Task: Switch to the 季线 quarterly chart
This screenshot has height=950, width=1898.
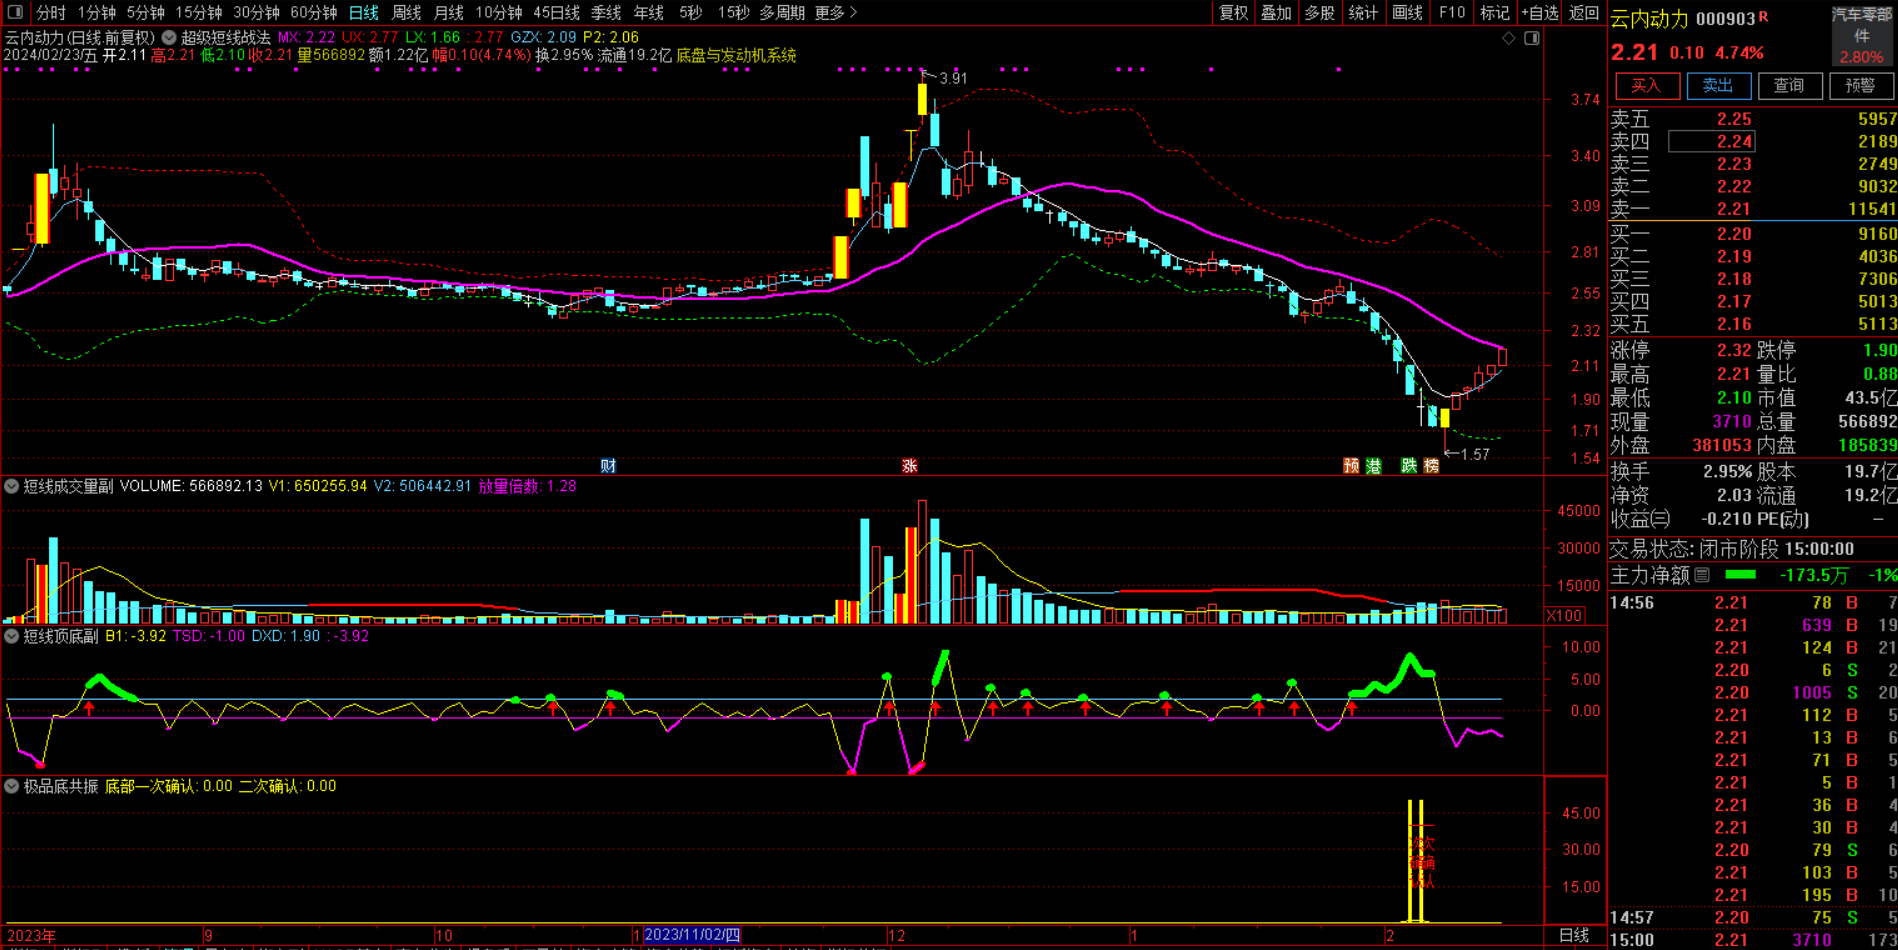Action: coord(606,12)
